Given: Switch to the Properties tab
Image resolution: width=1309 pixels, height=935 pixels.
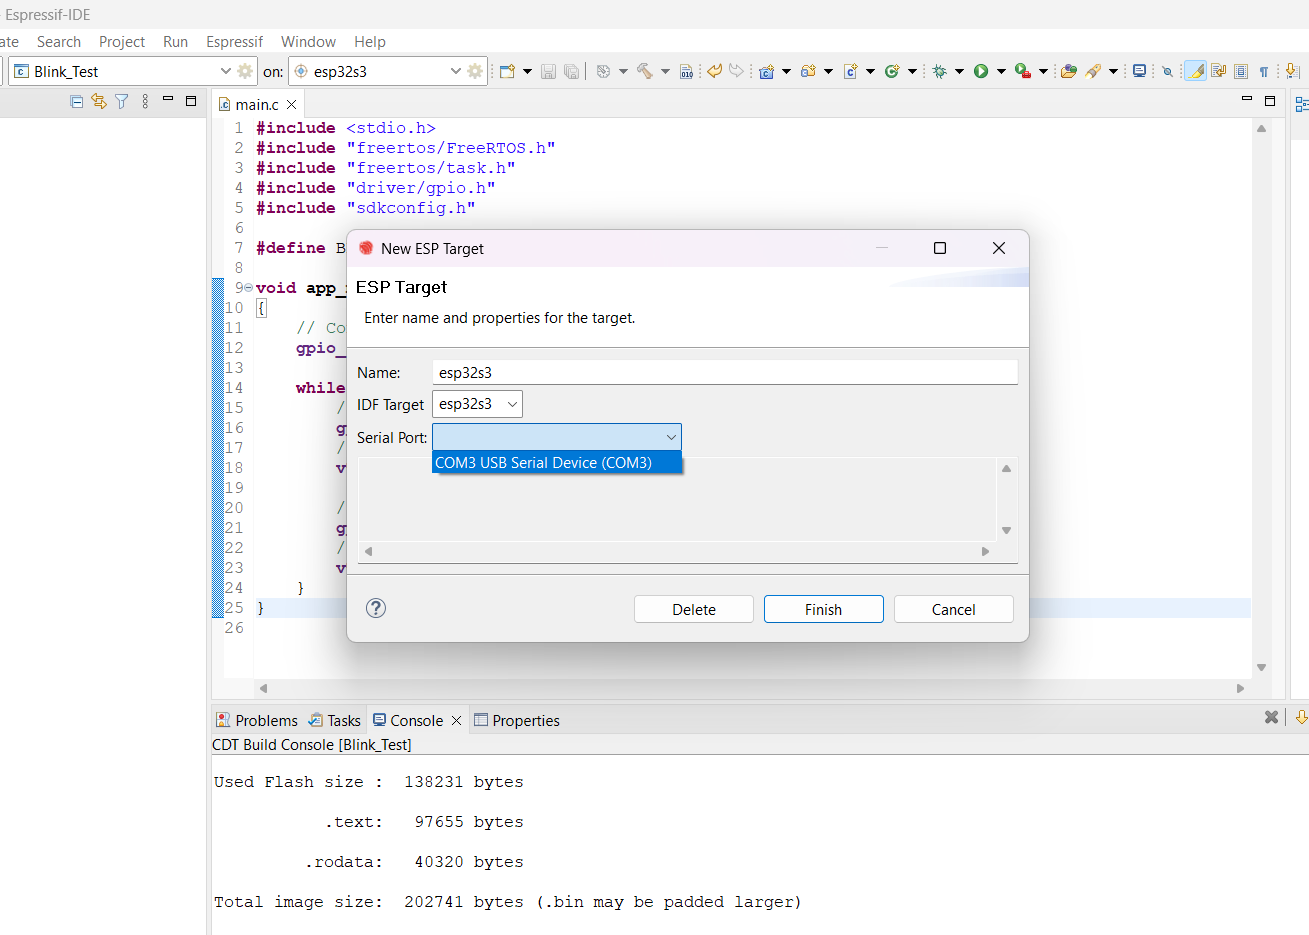Looking at the screenshot, I should [516, 720].
